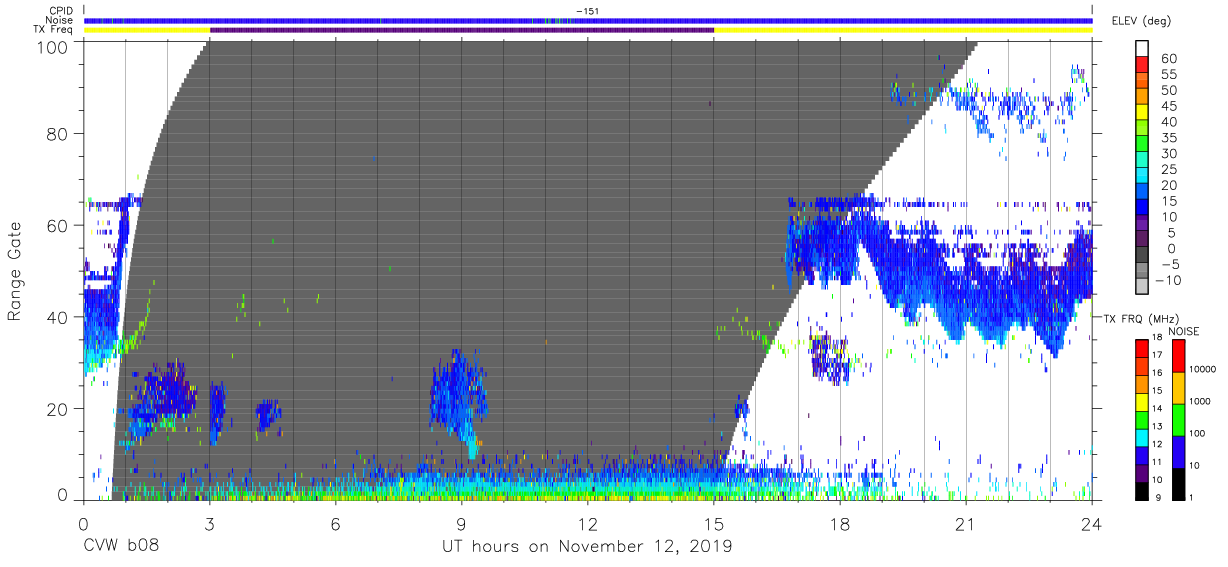Screen dimensions: 1228x567
Task: Click the 24 hour tick on the UT axis
Action: tap(1091, 524)
